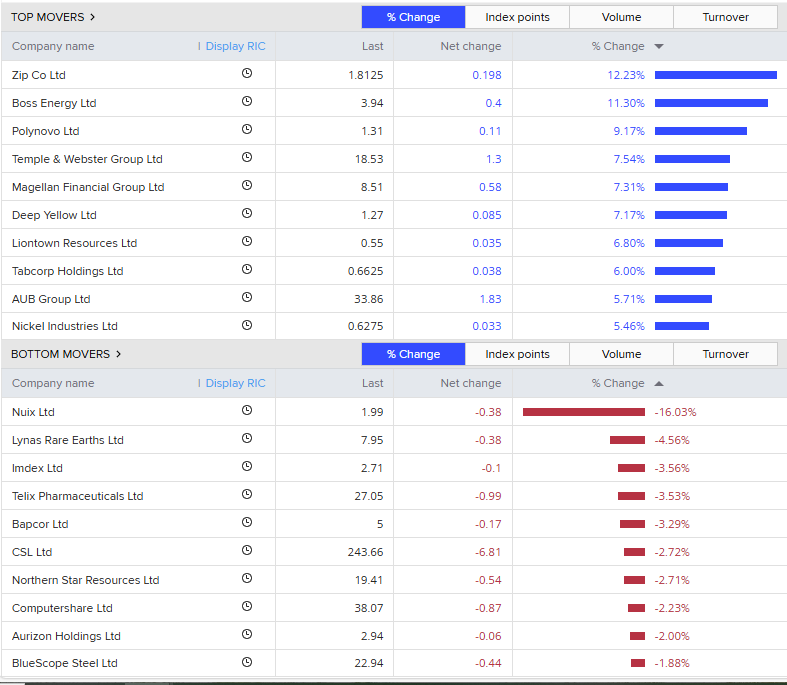Screen dimensions: 787x685
Task: Click Net change header in Bottom Movers
Action: (471, 383)
